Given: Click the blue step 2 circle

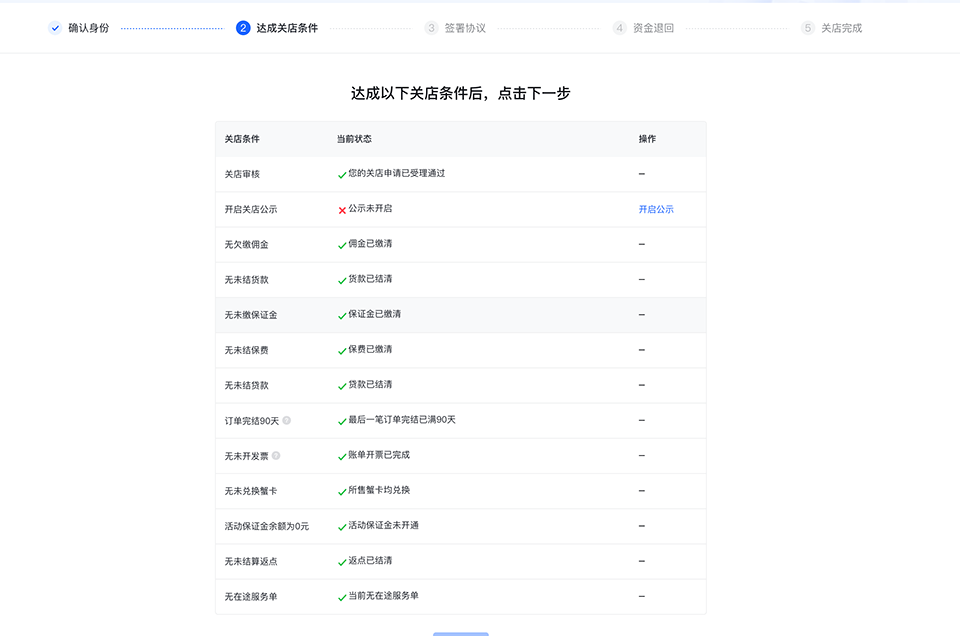Looking at the screenshot, I should click(x=243, y=28).
